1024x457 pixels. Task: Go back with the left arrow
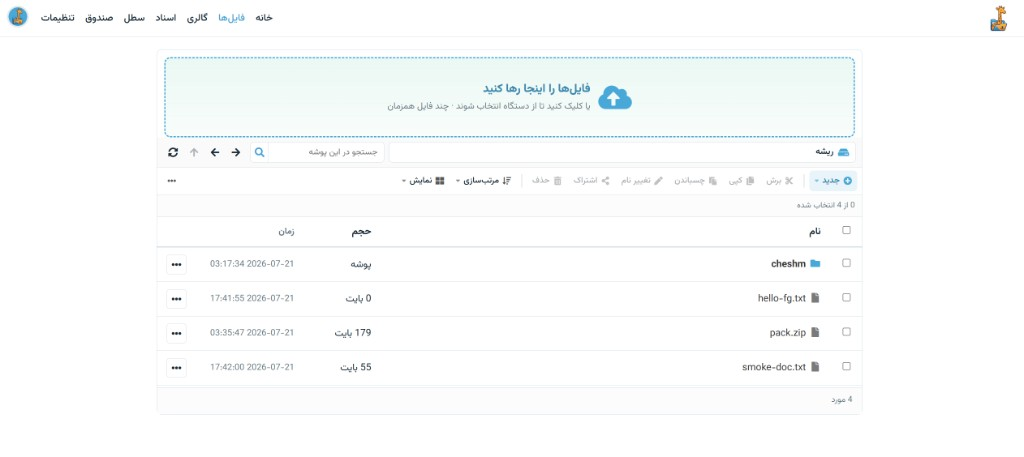(x=215, y=152)
